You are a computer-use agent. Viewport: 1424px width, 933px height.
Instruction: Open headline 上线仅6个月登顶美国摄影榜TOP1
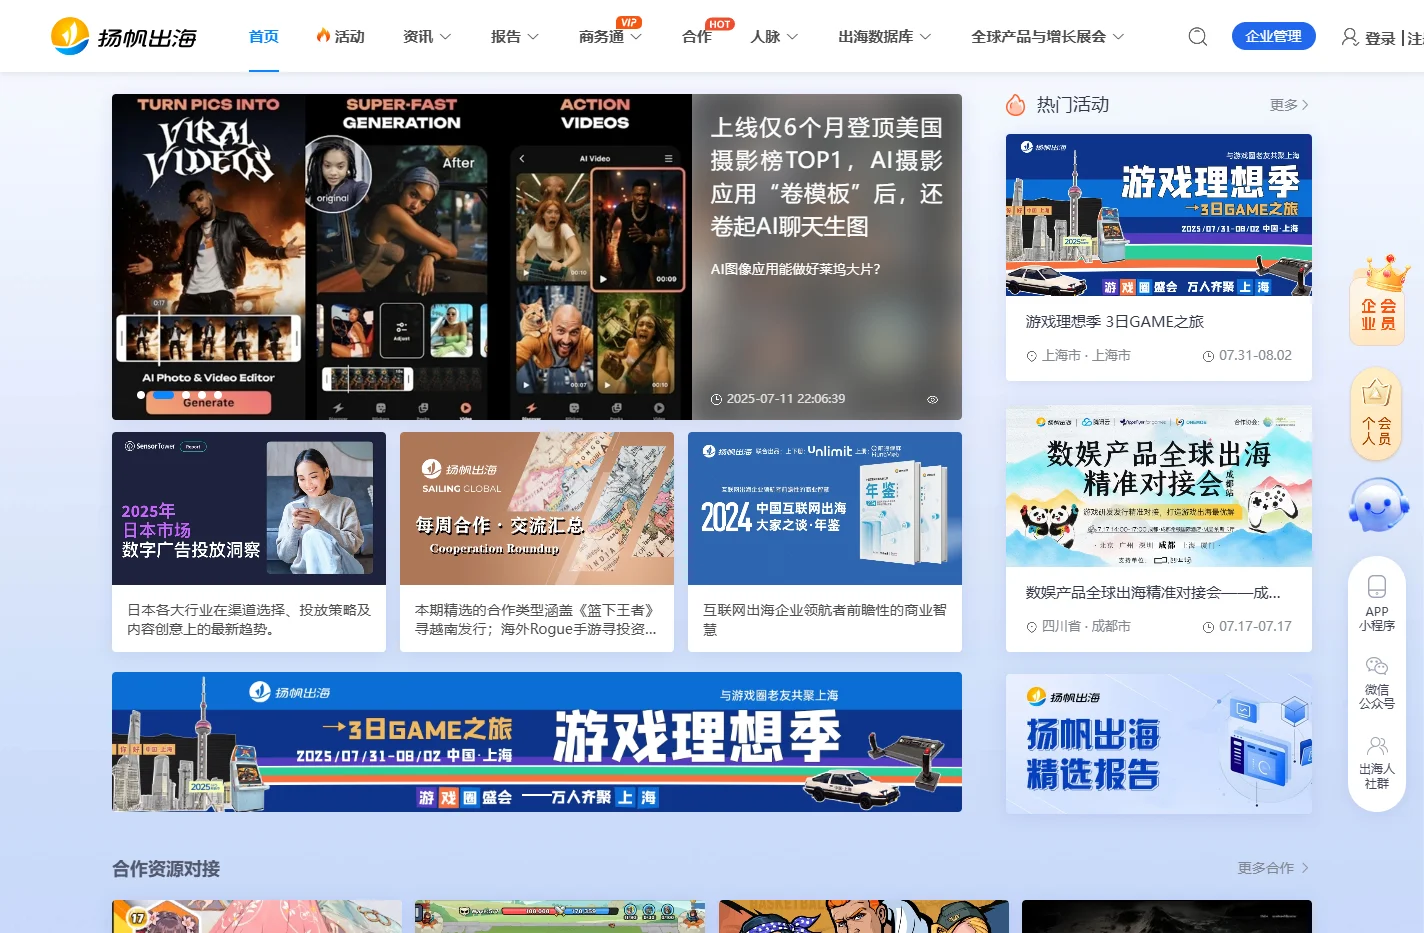826,177
